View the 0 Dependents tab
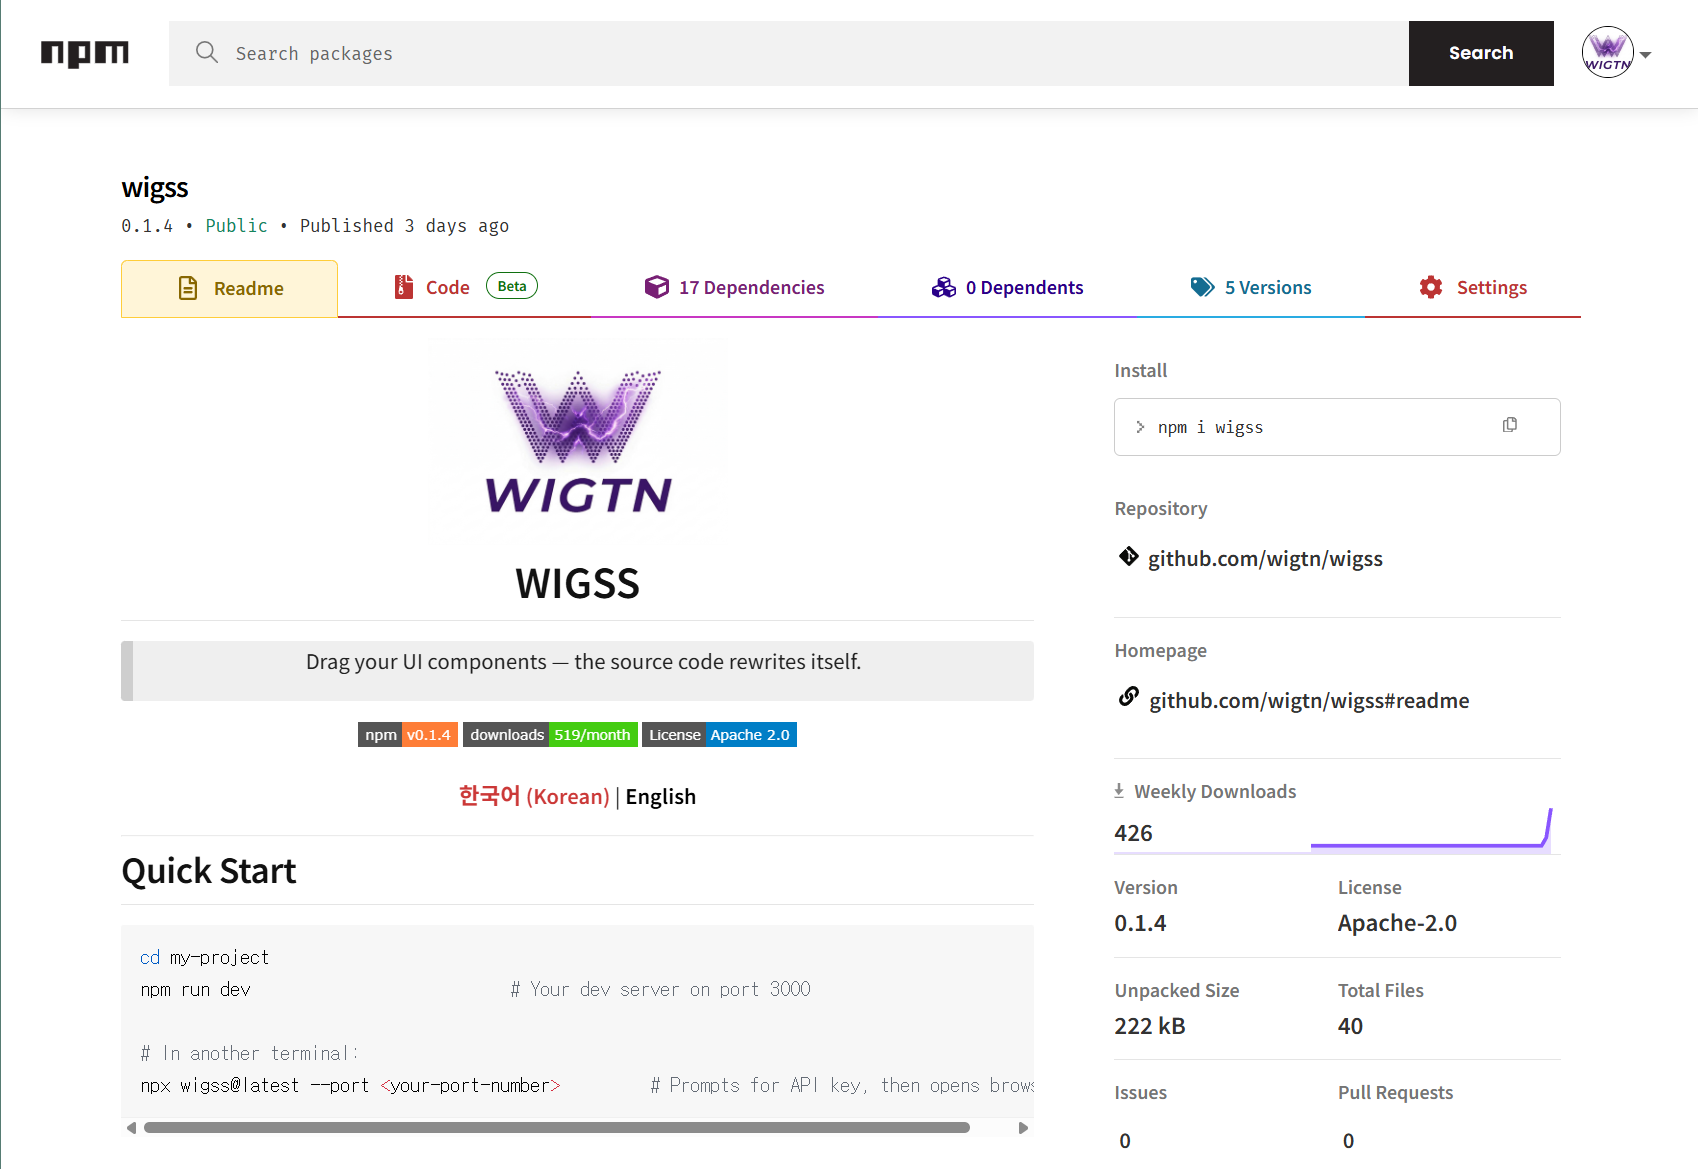Viewport: 1698px width, 1169px height. [1023, 287]
